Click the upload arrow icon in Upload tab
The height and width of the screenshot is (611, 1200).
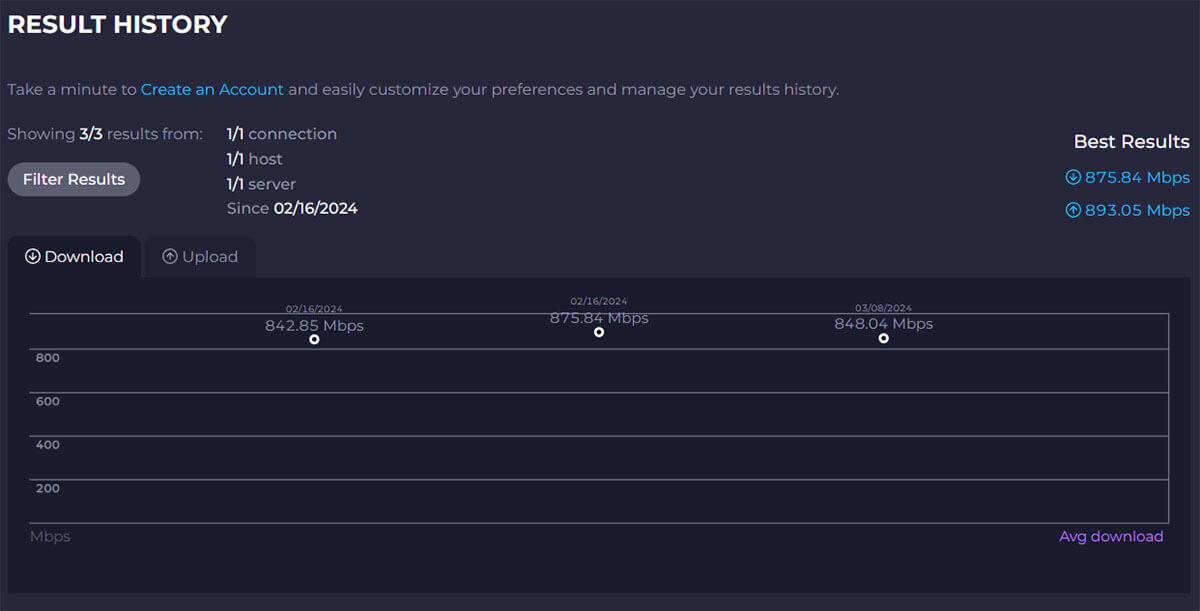point(170,257)
